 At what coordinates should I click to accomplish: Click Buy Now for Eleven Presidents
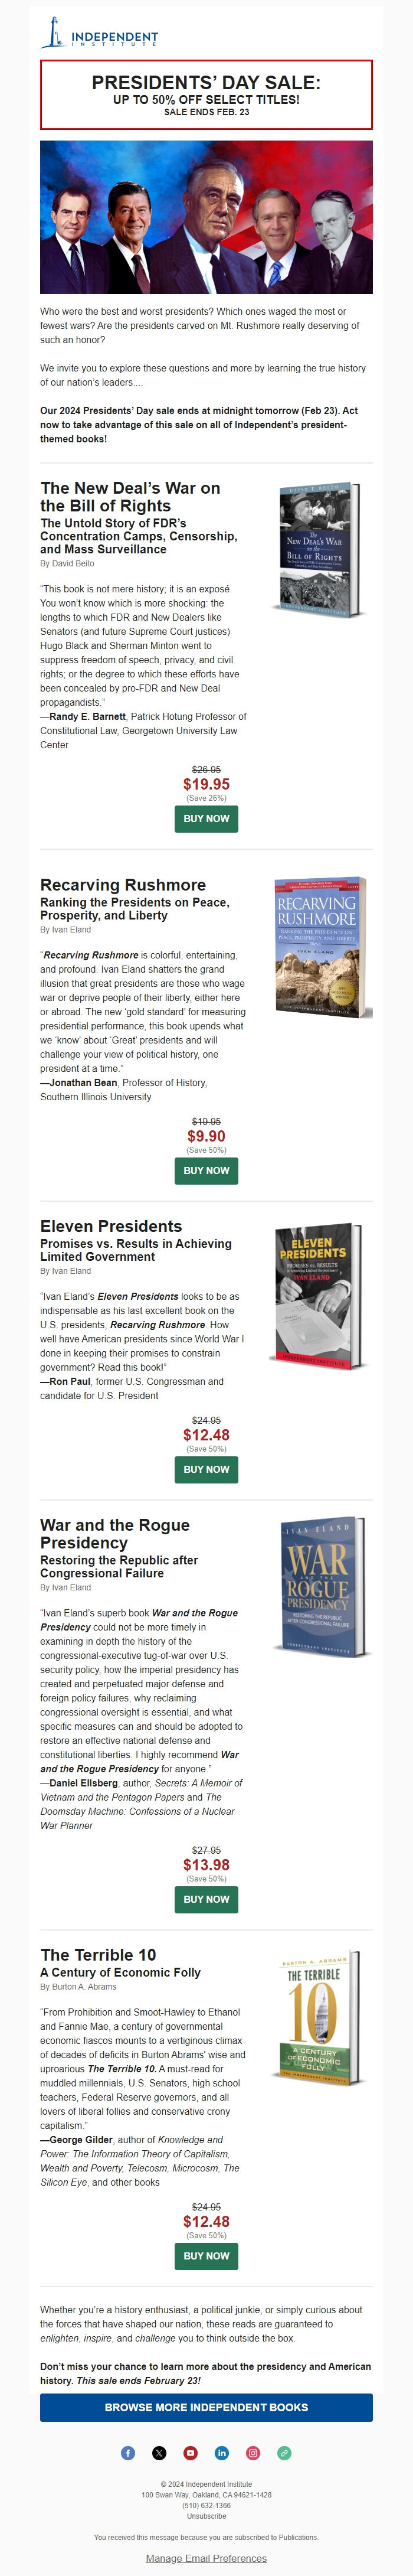coord(206,1470)
